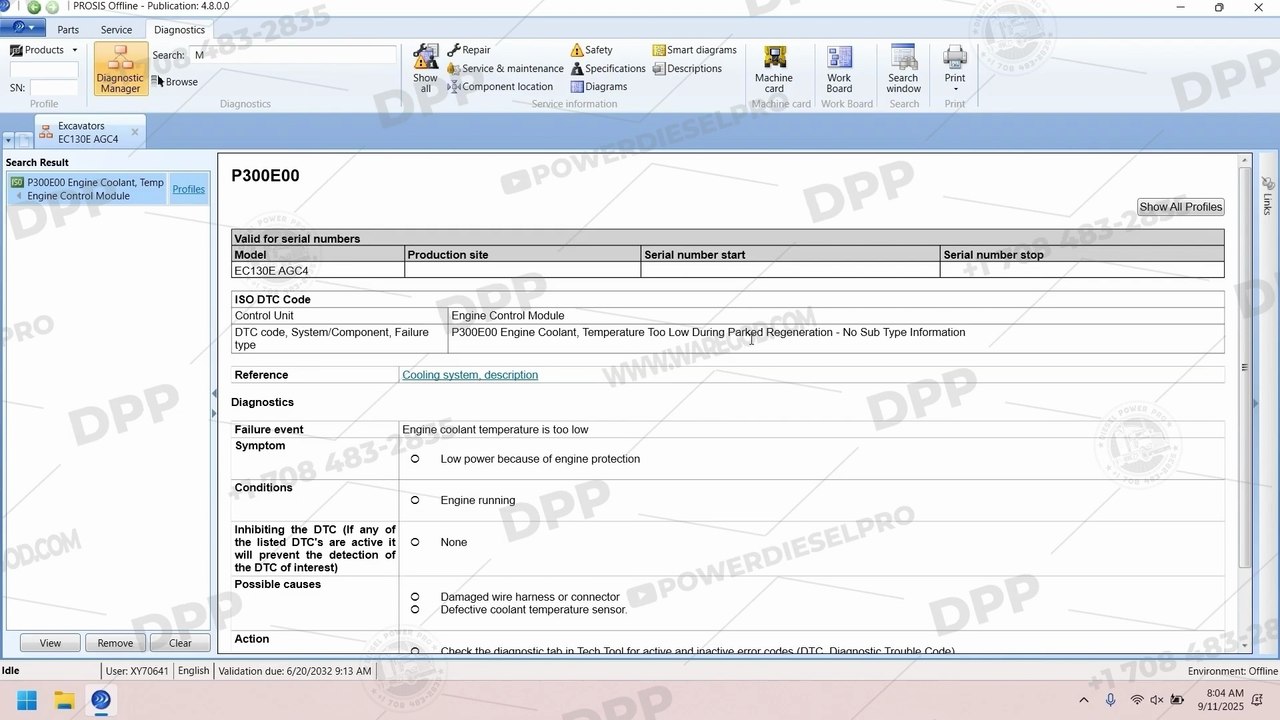Select the Excavators EC130E AGC4 tab

click(88, 132)
